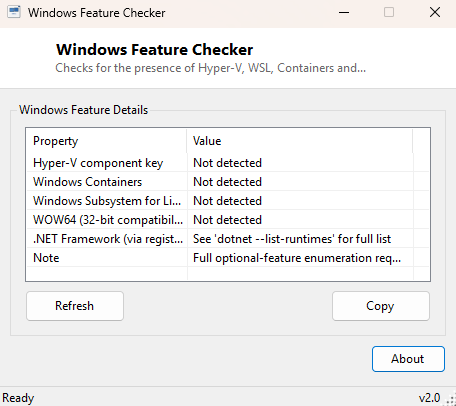Click the Ready status bar text

(18, 398)
